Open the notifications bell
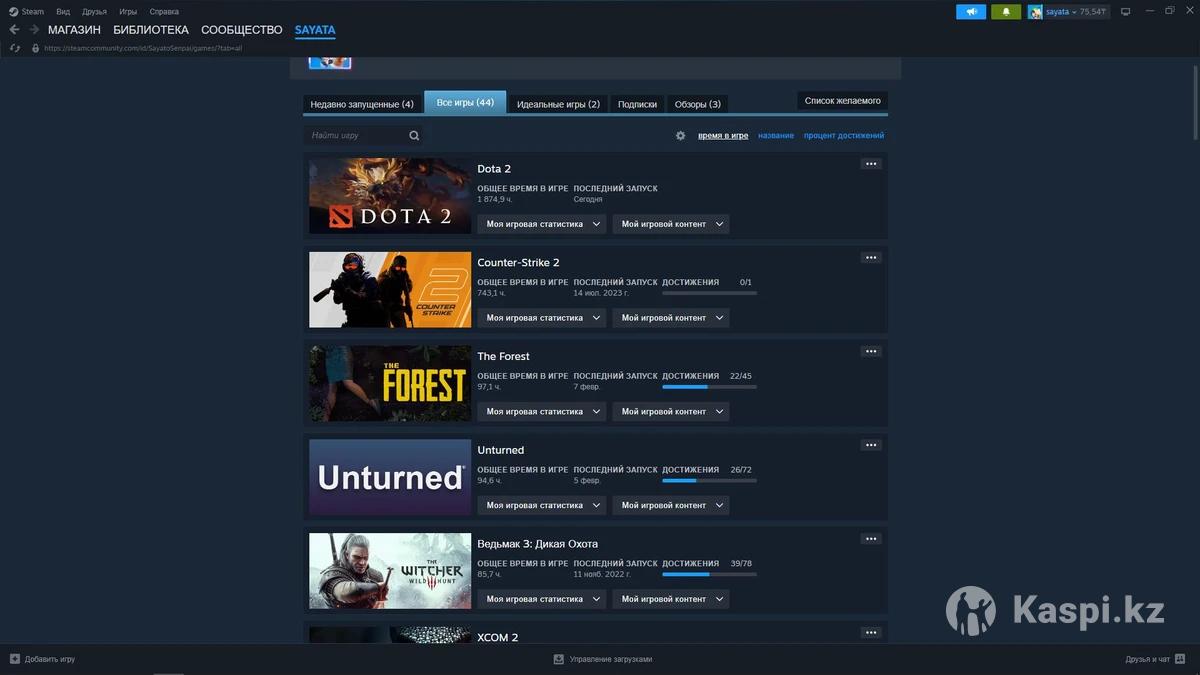The height and width of the screenshot is (675, 1200). [x=1006, y=12]
